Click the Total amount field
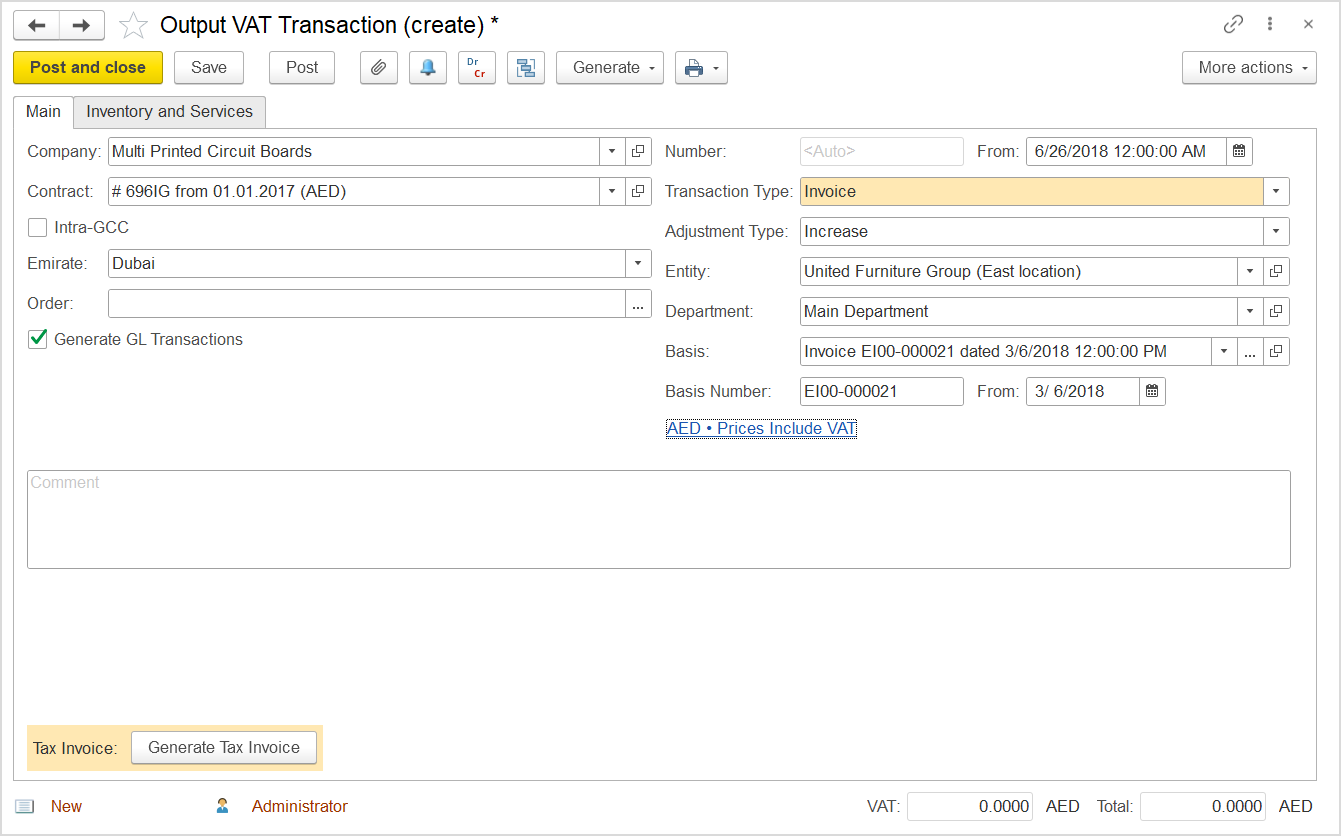 pyautogui.click(x=1203, y=806)
